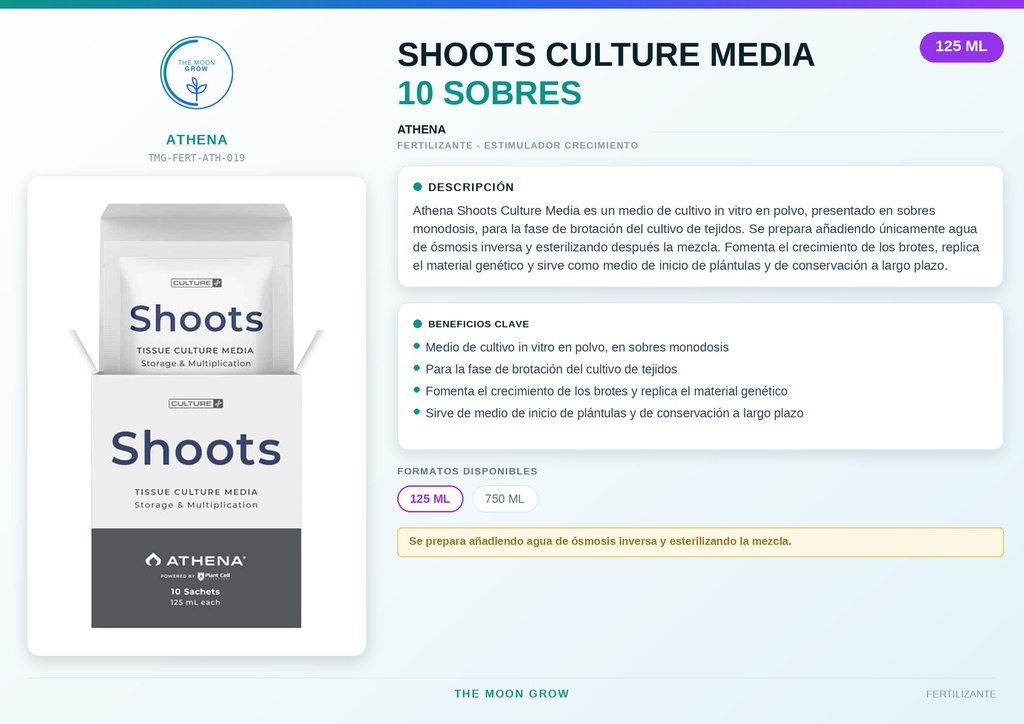Click bullet 'Fomenta el crecimiento de los brotes'

606,391
